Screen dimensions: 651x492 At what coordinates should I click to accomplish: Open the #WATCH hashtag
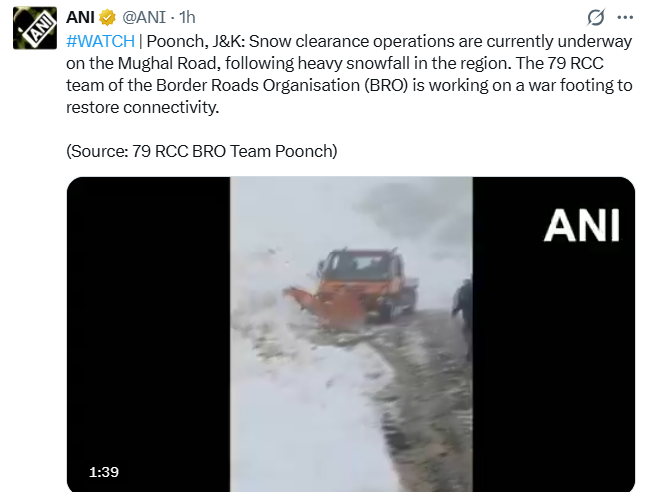click(100, 42)
